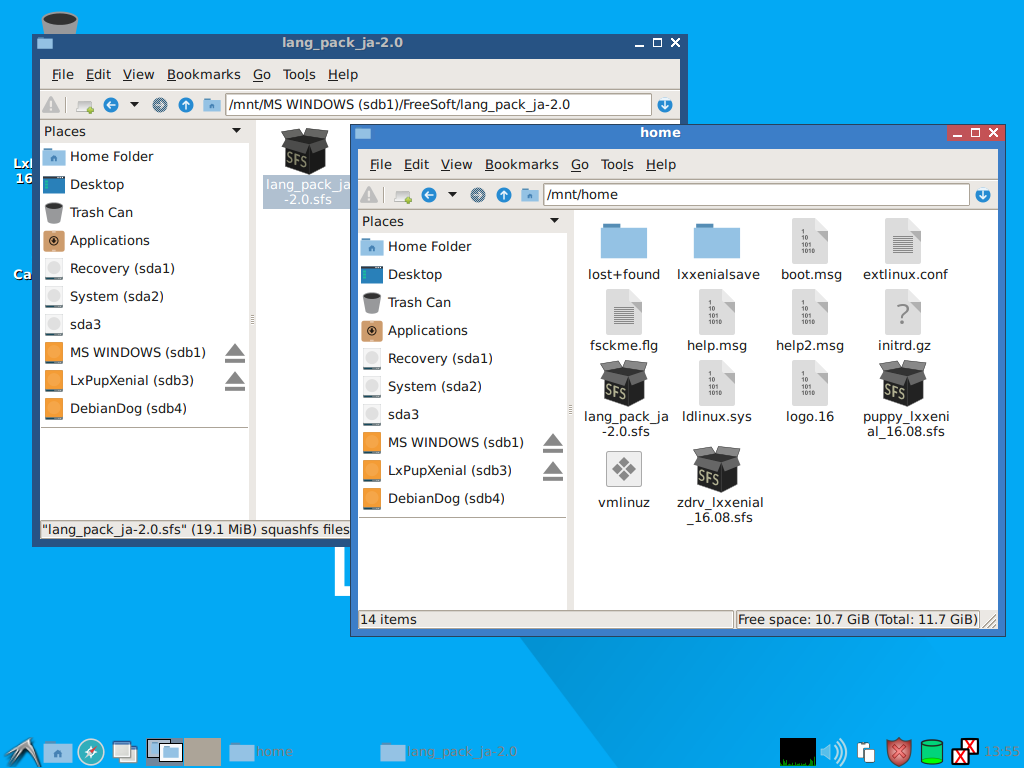The image size is (1024, 768).
Task: Open Bookmarks menu in home window
Action: click(x=522, y=165)
